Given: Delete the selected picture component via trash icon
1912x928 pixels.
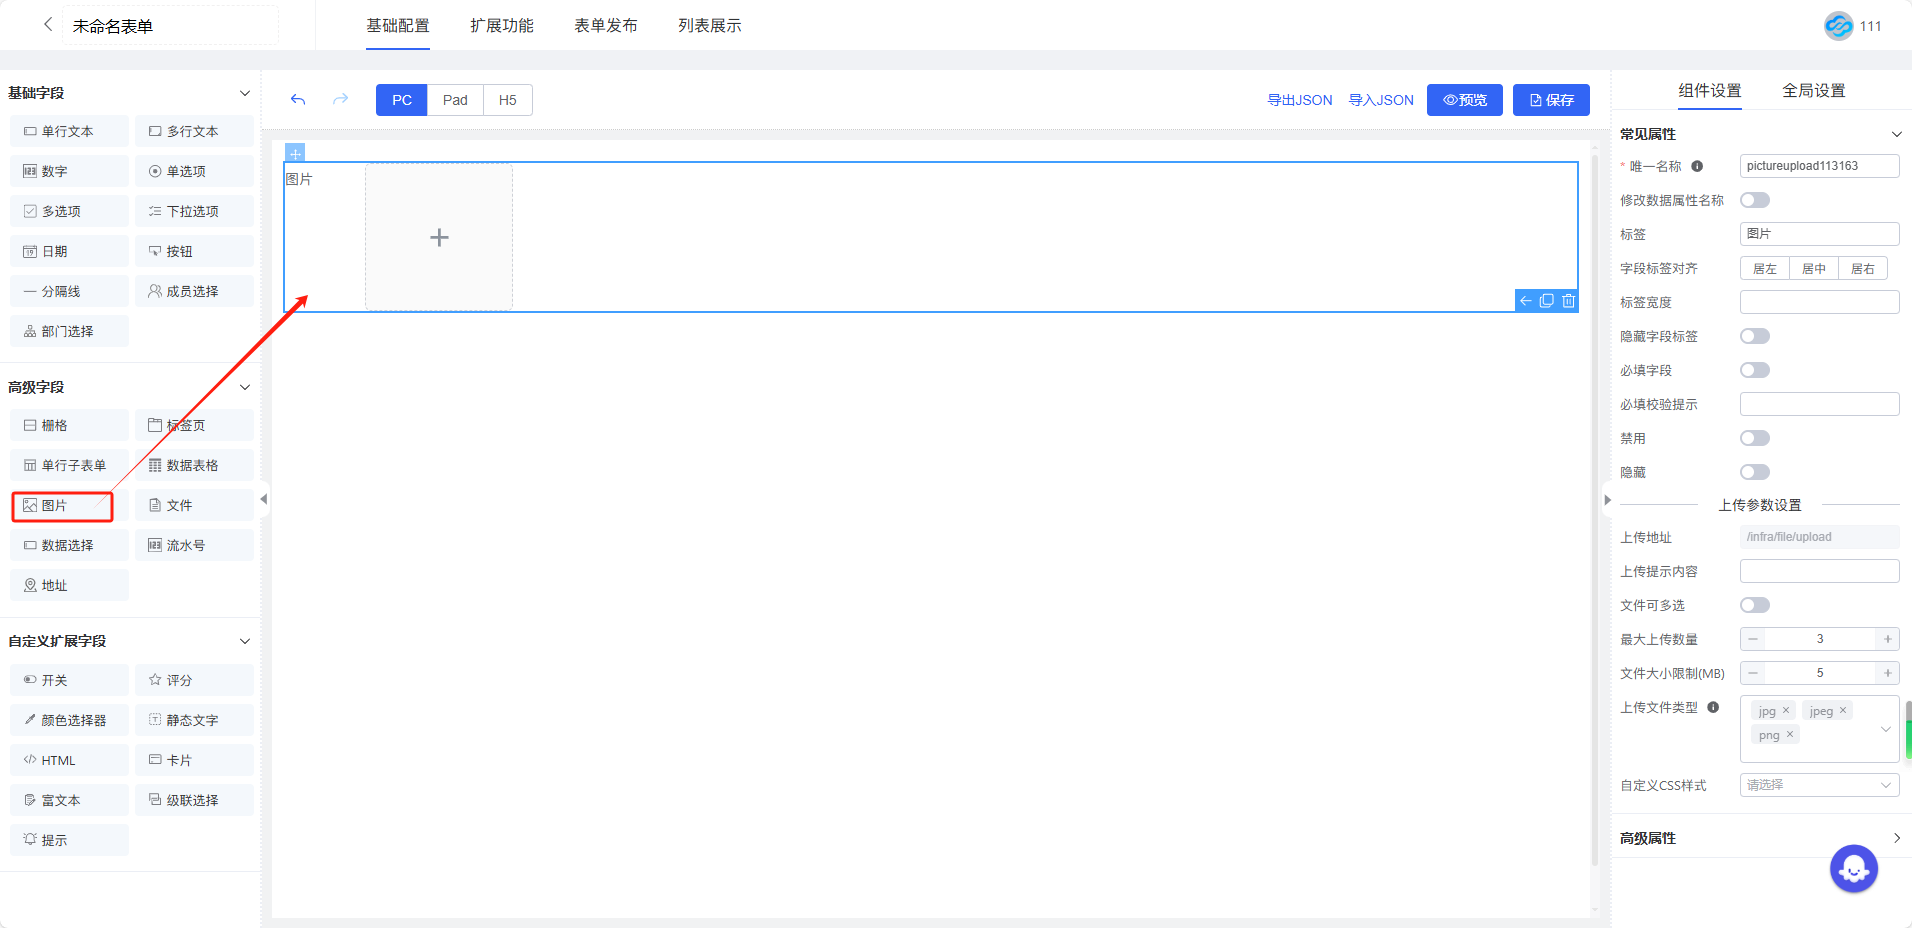Looking at the screenshot, I should pyautogui.click(x=1568, y=301).
